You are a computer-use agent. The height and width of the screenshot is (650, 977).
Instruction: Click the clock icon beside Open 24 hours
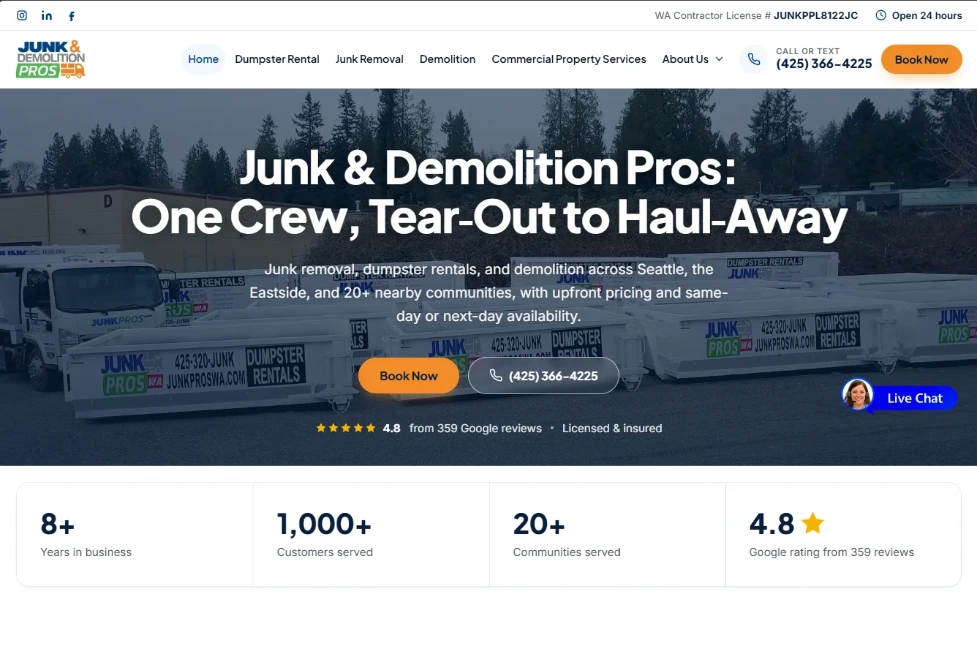881,16
